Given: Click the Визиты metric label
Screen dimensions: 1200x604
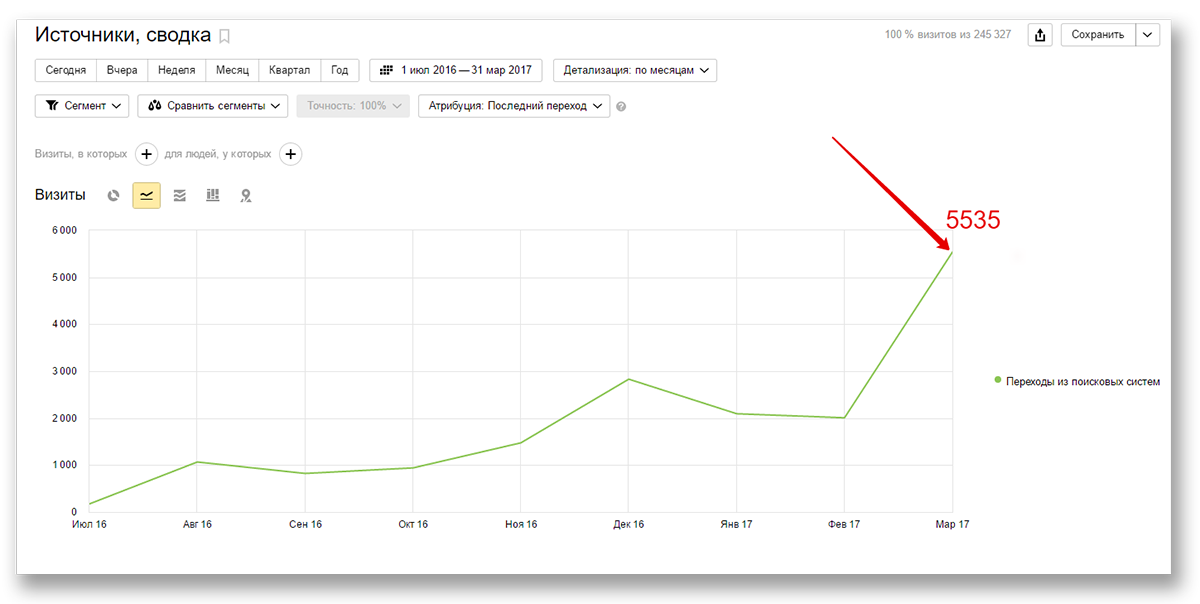Looking at the screenshot, I should [60, 195].
